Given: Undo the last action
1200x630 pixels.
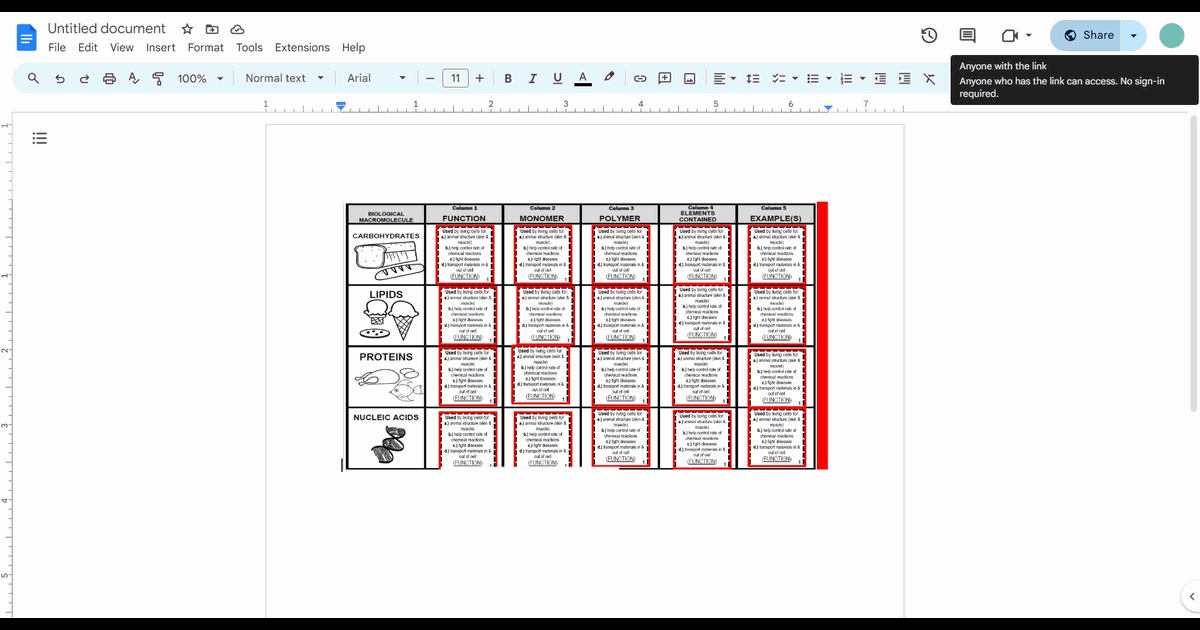Looking at the screenshot, I should (59, 78).
